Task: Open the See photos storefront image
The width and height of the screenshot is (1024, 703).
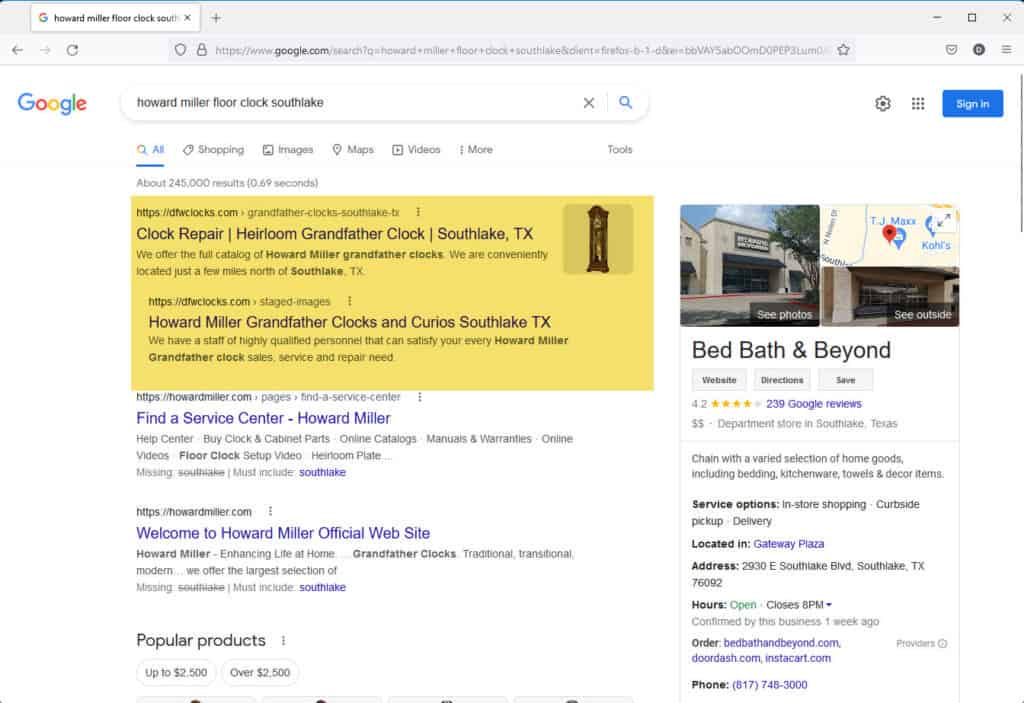Action: coord(749,265)
